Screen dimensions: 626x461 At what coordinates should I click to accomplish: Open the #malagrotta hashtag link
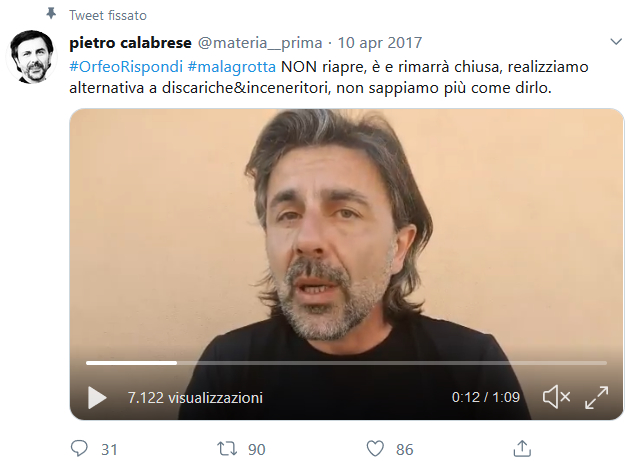tap(232, 67)
